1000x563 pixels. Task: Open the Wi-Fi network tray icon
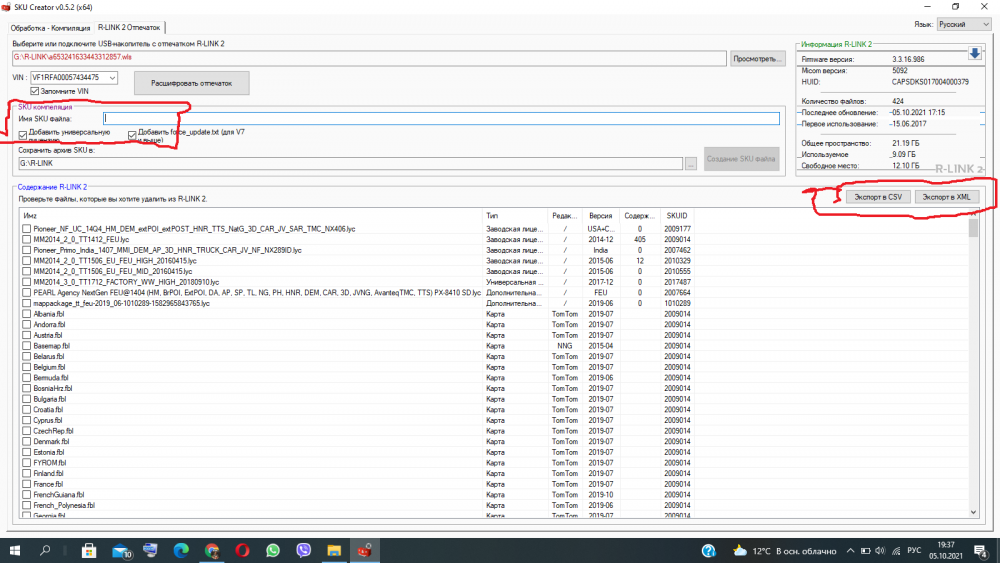point(896,550)
